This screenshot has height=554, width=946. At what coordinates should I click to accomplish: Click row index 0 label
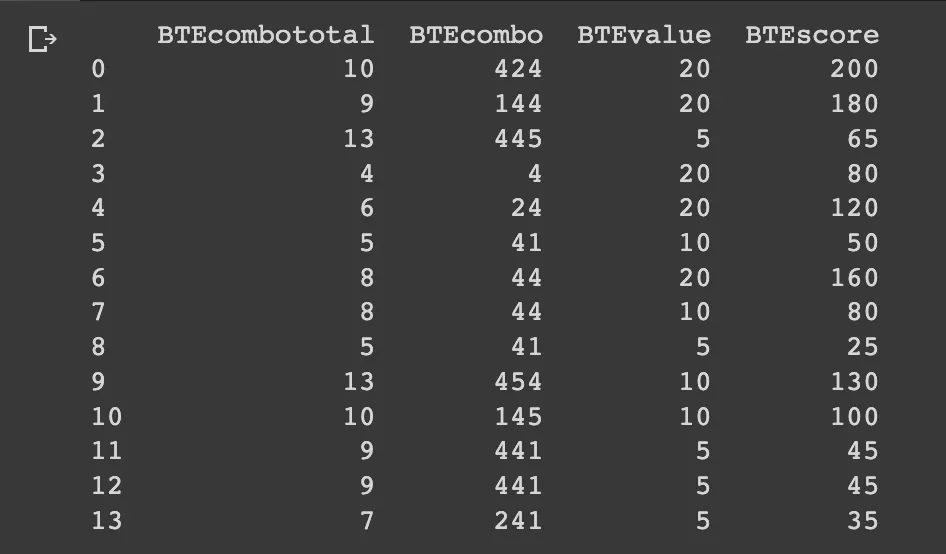(98, 69)
